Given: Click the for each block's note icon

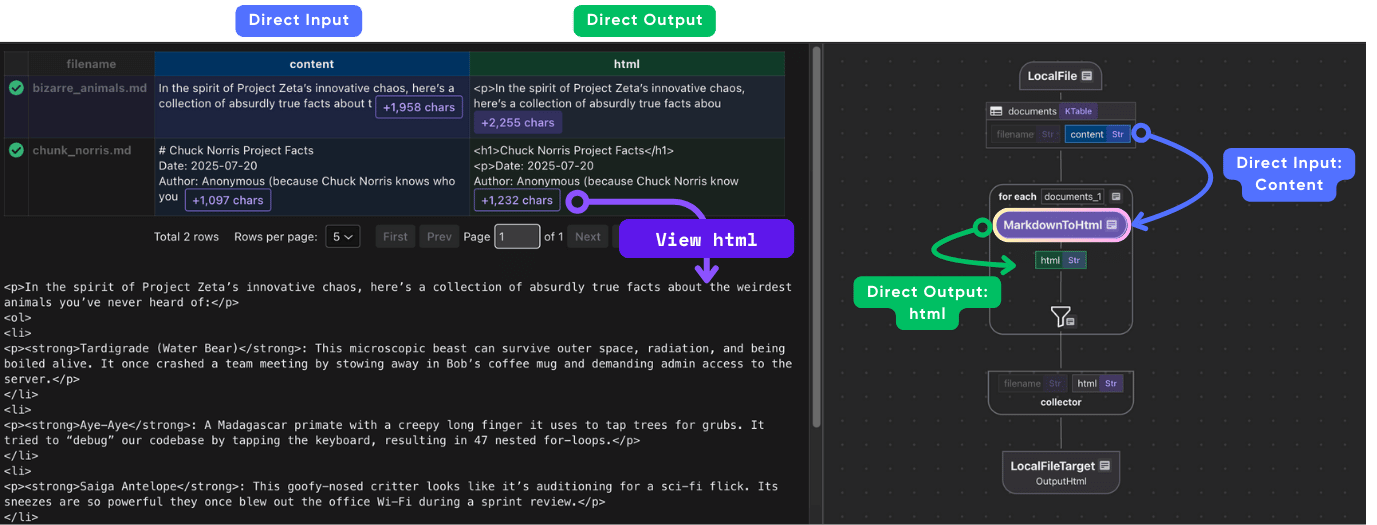Looking at the screenshot, I should (x=1115, y=196).
